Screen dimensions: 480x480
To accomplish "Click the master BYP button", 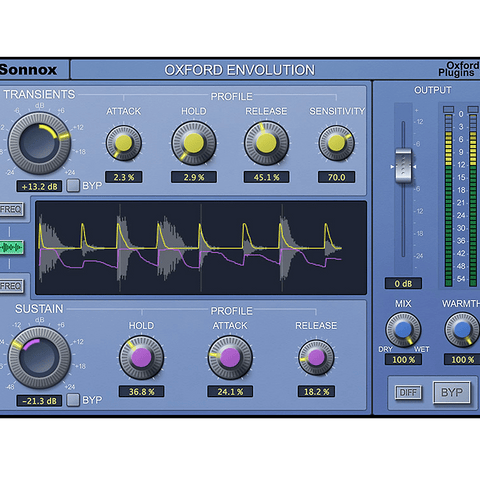I will [x=452, y=392].
